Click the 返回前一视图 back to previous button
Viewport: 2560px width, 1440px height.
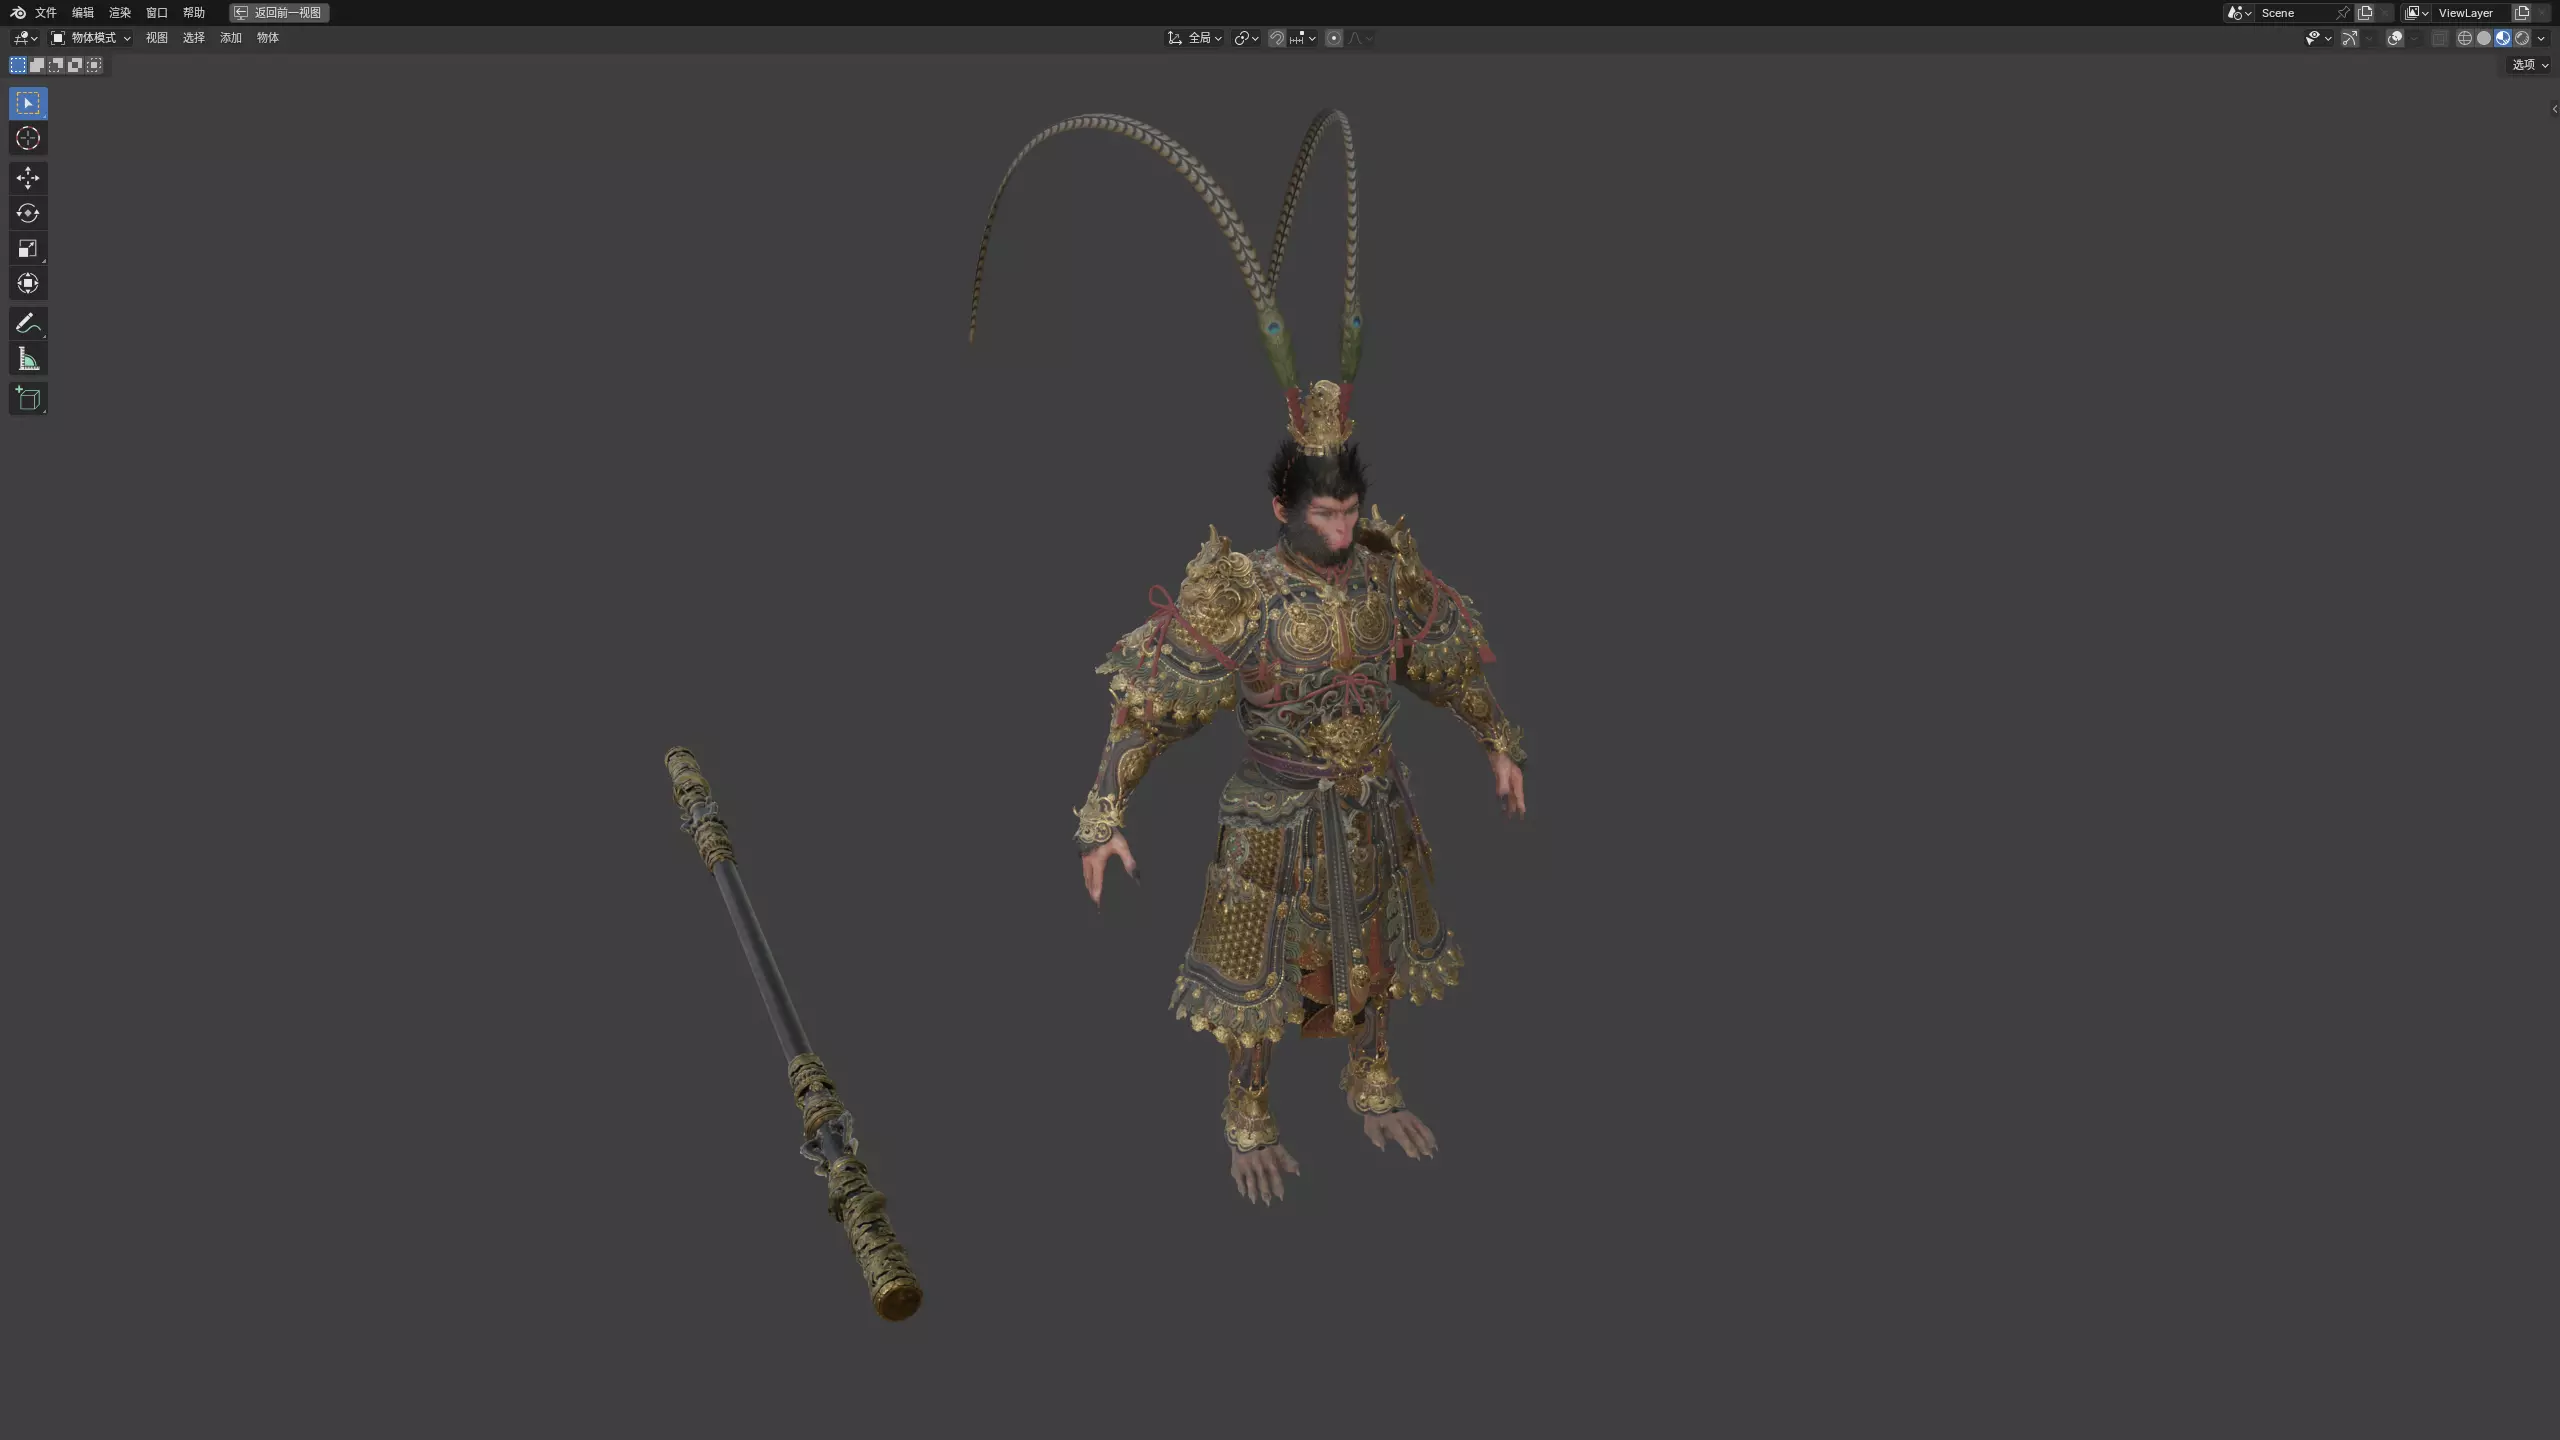pyautogui.click(x=279, y=13)
